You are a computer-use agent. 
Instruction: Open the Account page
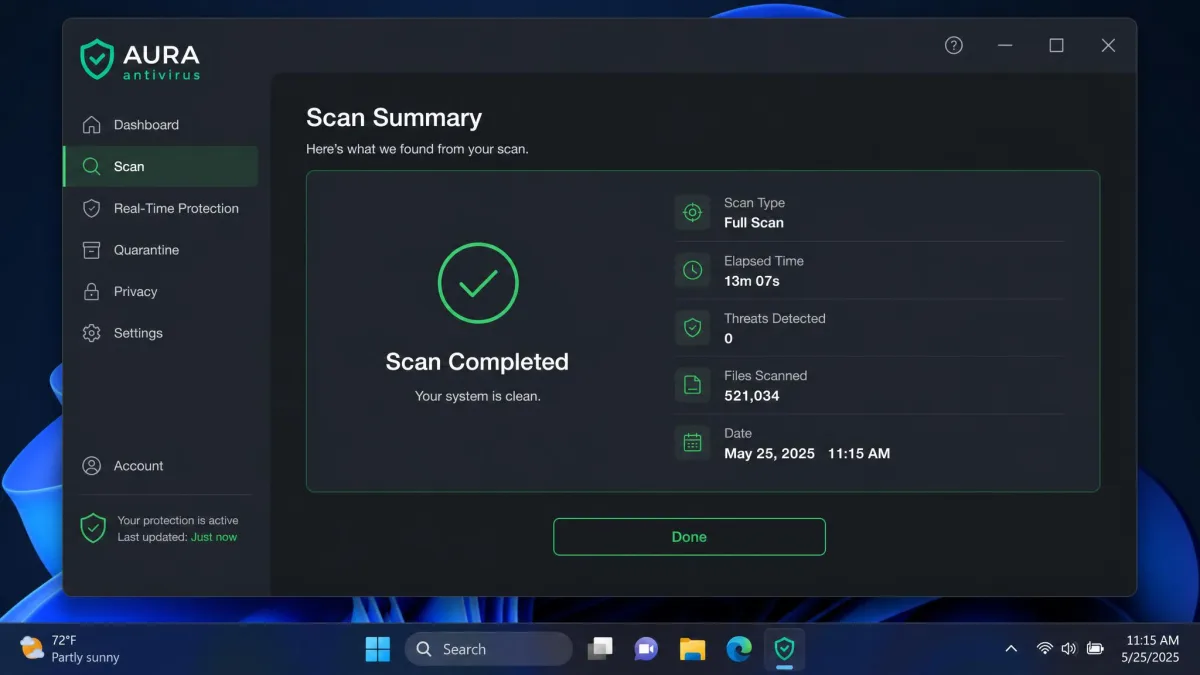pyautogui.click(x=160, y=466)
